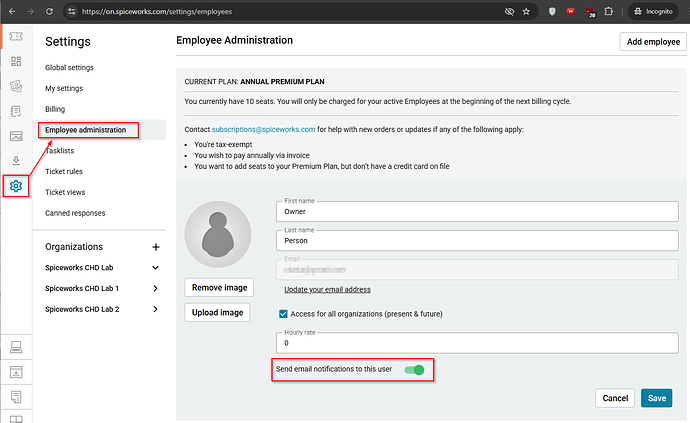Viewport: 690px width, 423px height.
Task: Click the profile avatar placeholder image
Action: tap(218, 232)
